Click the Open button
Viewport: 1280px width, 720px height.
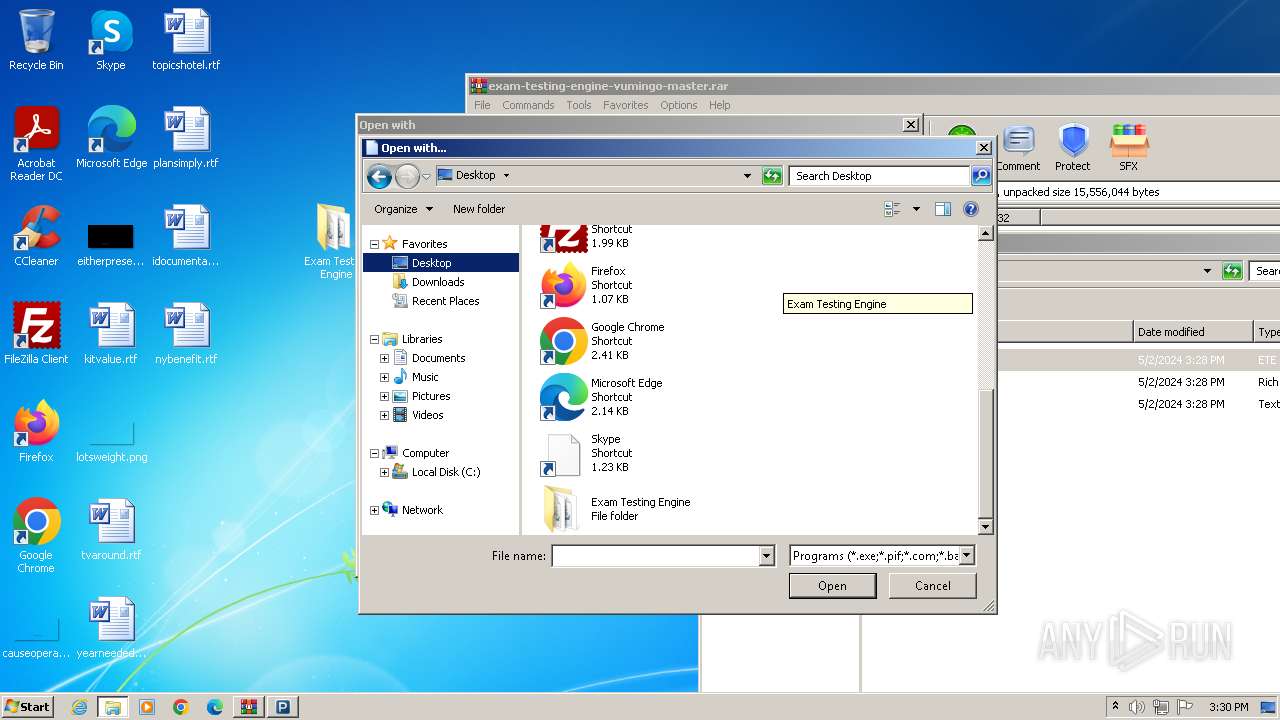click(x=832, y=586)
